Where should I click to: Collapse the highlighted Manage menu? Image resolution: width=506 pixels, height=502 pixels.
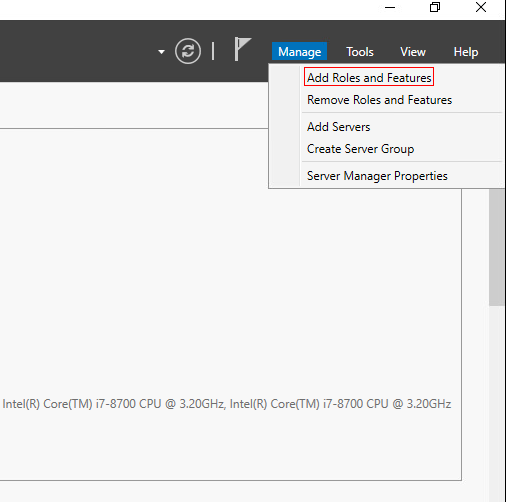tap(299, 51)
